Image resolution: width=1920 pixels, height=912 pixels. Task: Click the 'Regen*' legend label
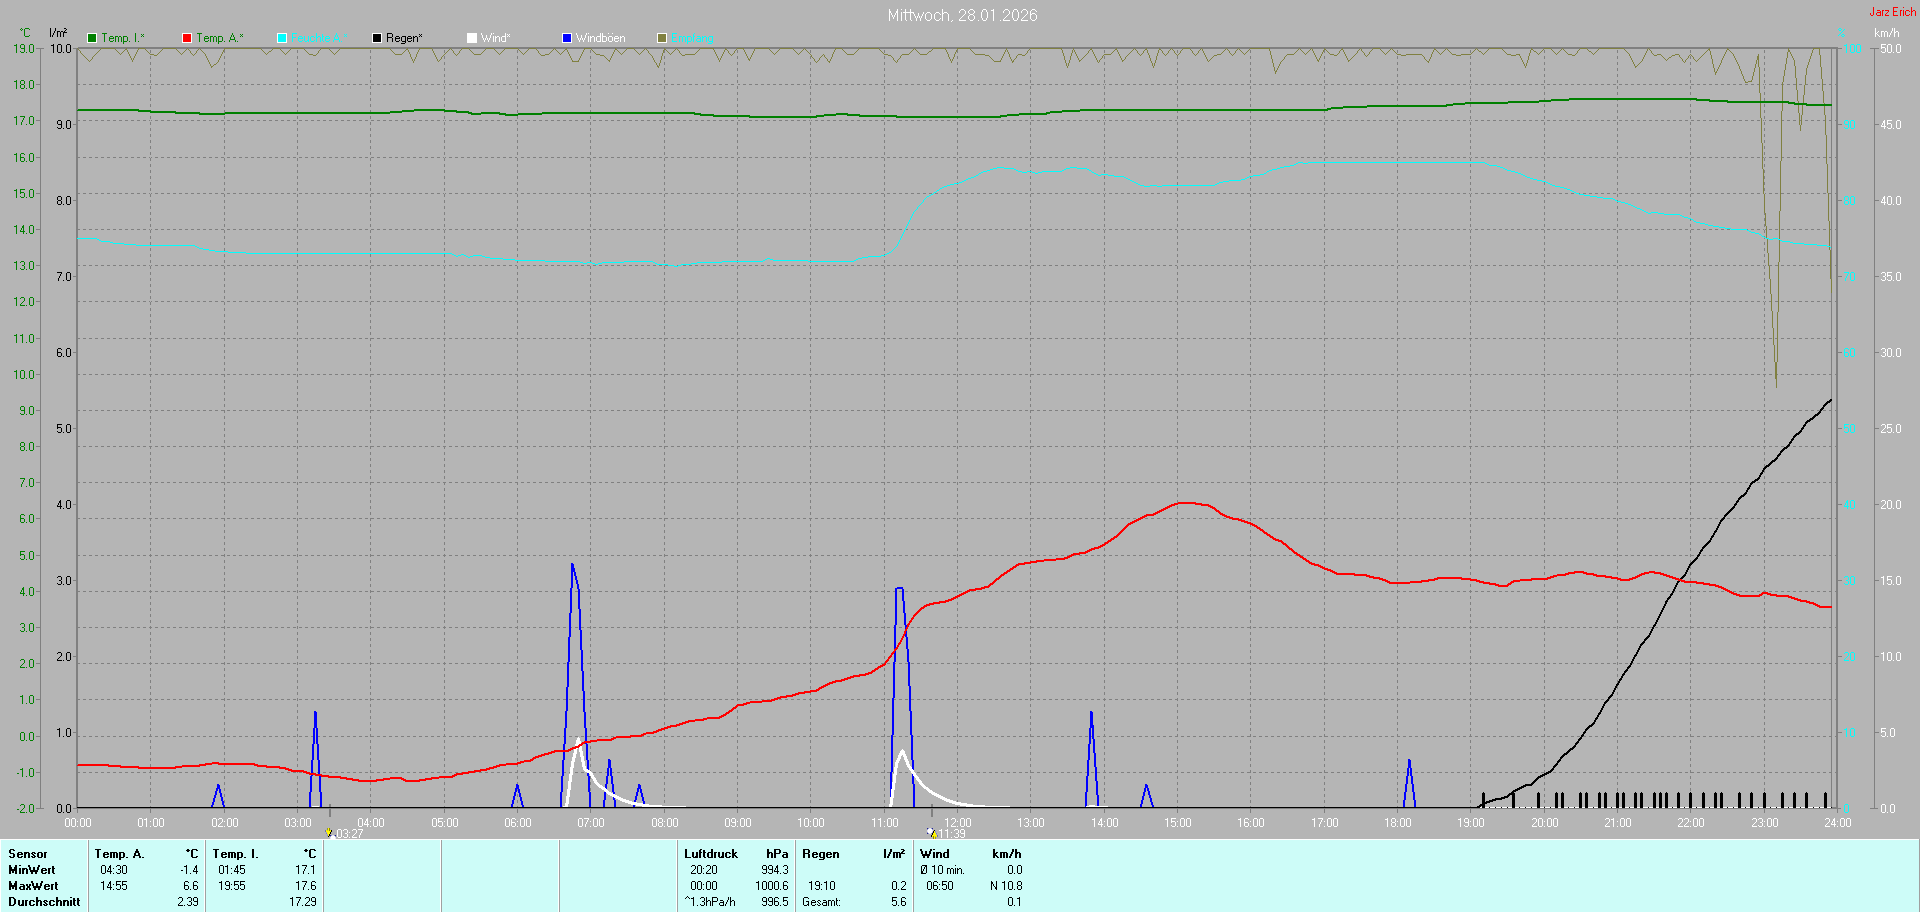pyautogui.click(x=404, y=38)
